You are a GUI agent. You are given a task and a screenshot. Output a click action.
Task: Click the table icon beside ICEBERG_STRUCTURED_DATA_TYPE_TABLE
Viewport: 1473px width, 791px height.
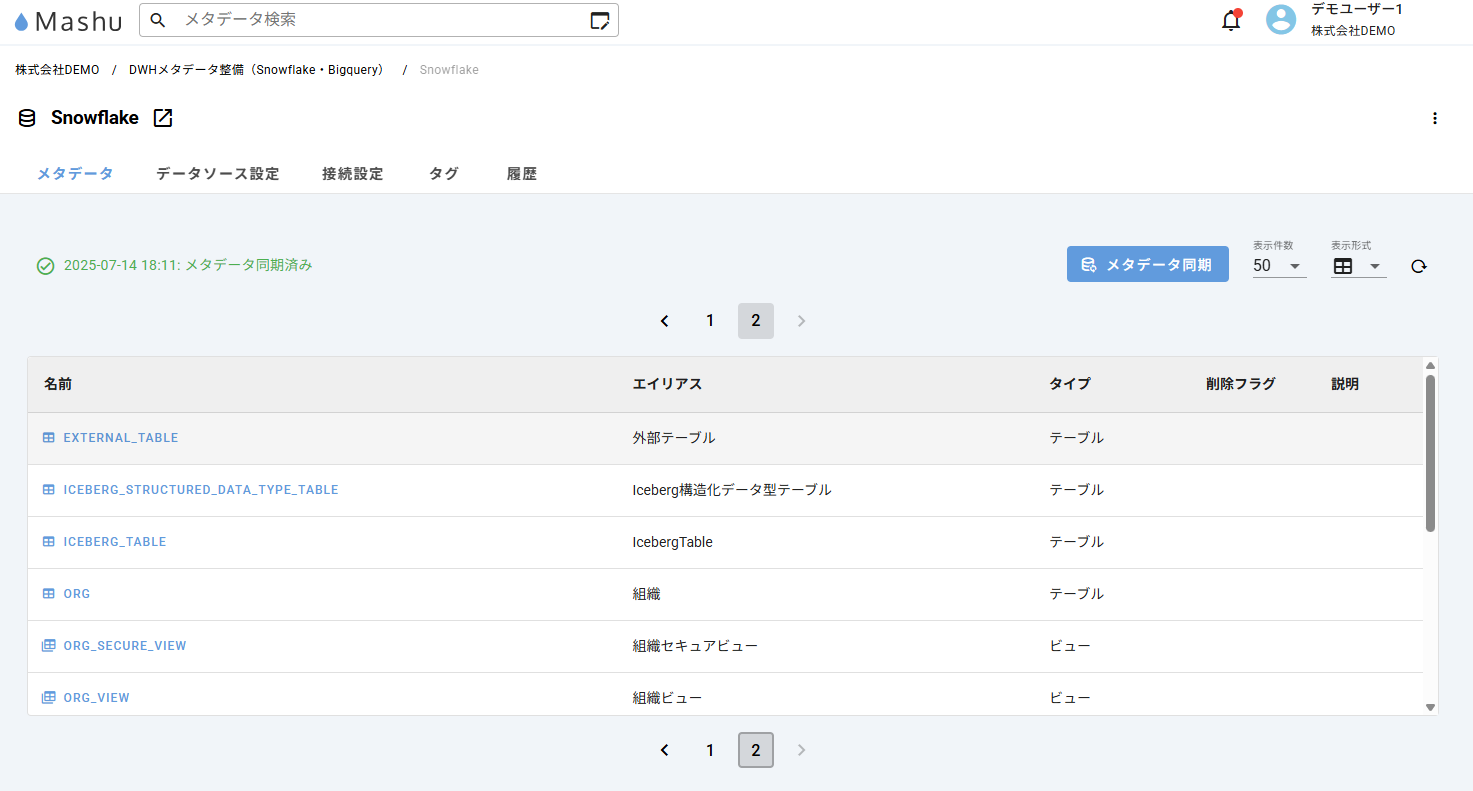[x=48, y=490]
